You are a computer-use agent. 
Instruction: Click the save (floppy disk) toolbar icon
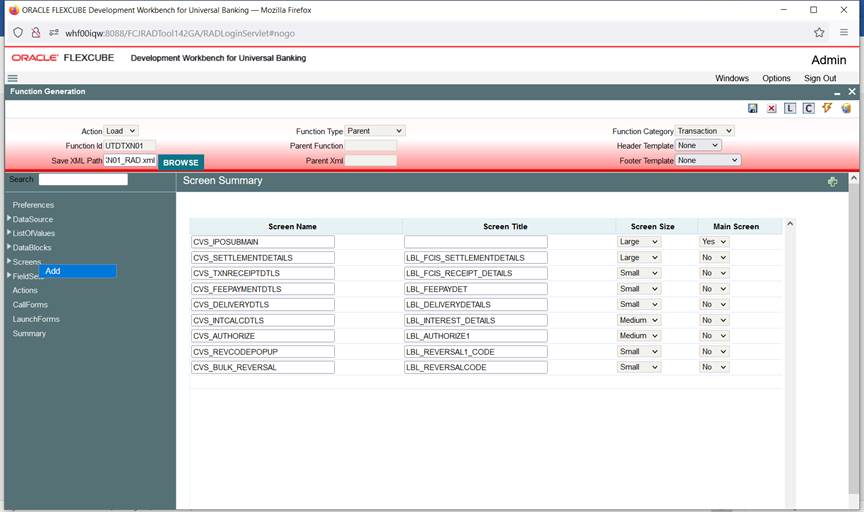point(752,108)
